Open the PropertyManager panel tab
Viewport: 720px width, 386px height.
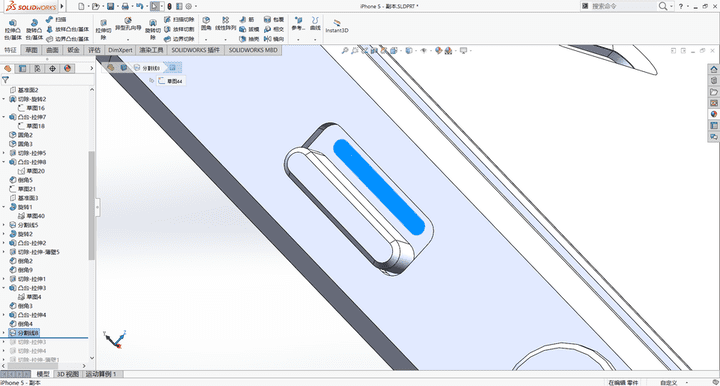[22, 68]
